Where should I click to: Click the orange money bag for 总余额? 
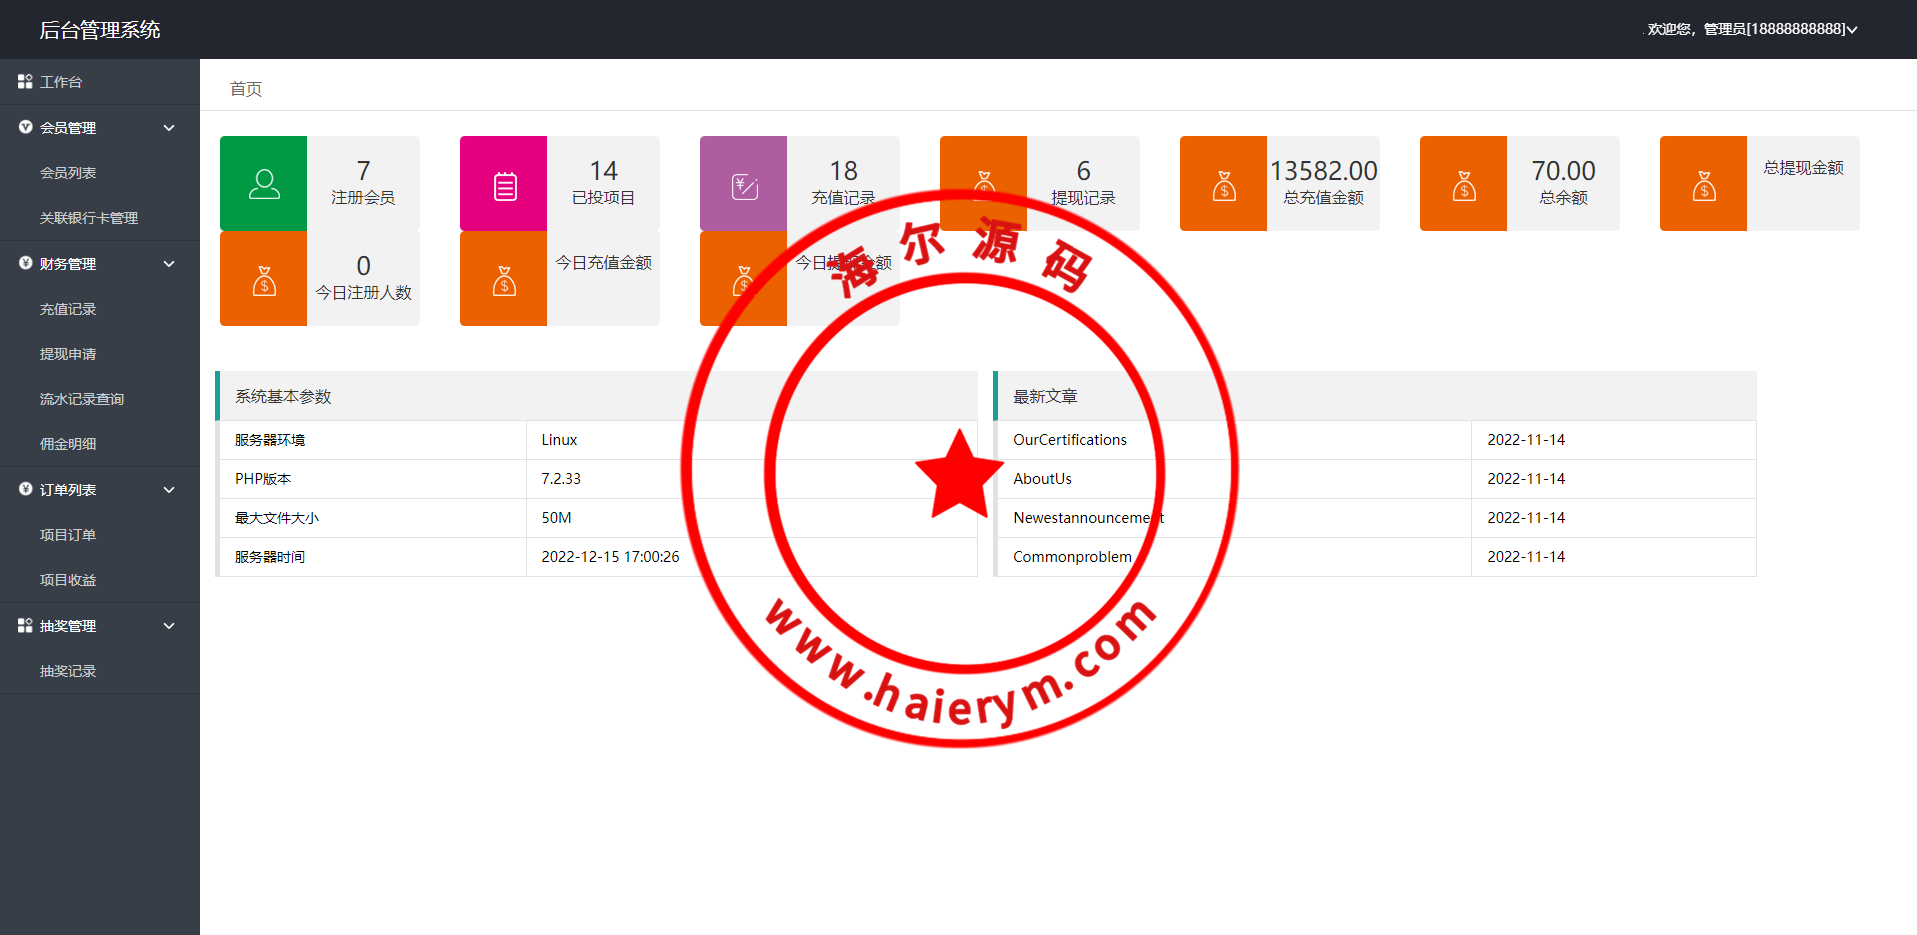(x=1464, y=184)
